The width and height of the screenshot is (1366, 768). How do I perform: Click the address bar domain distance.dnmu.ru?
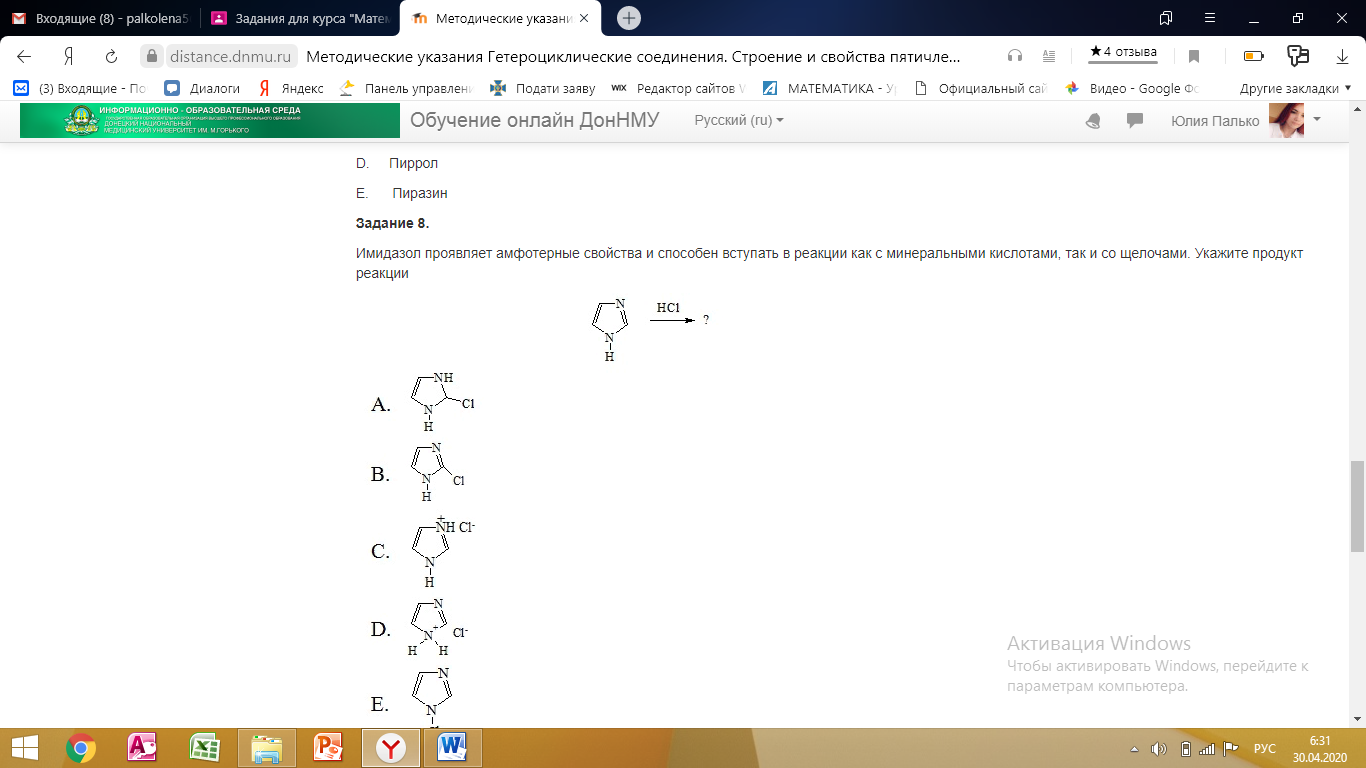point(231,57)
